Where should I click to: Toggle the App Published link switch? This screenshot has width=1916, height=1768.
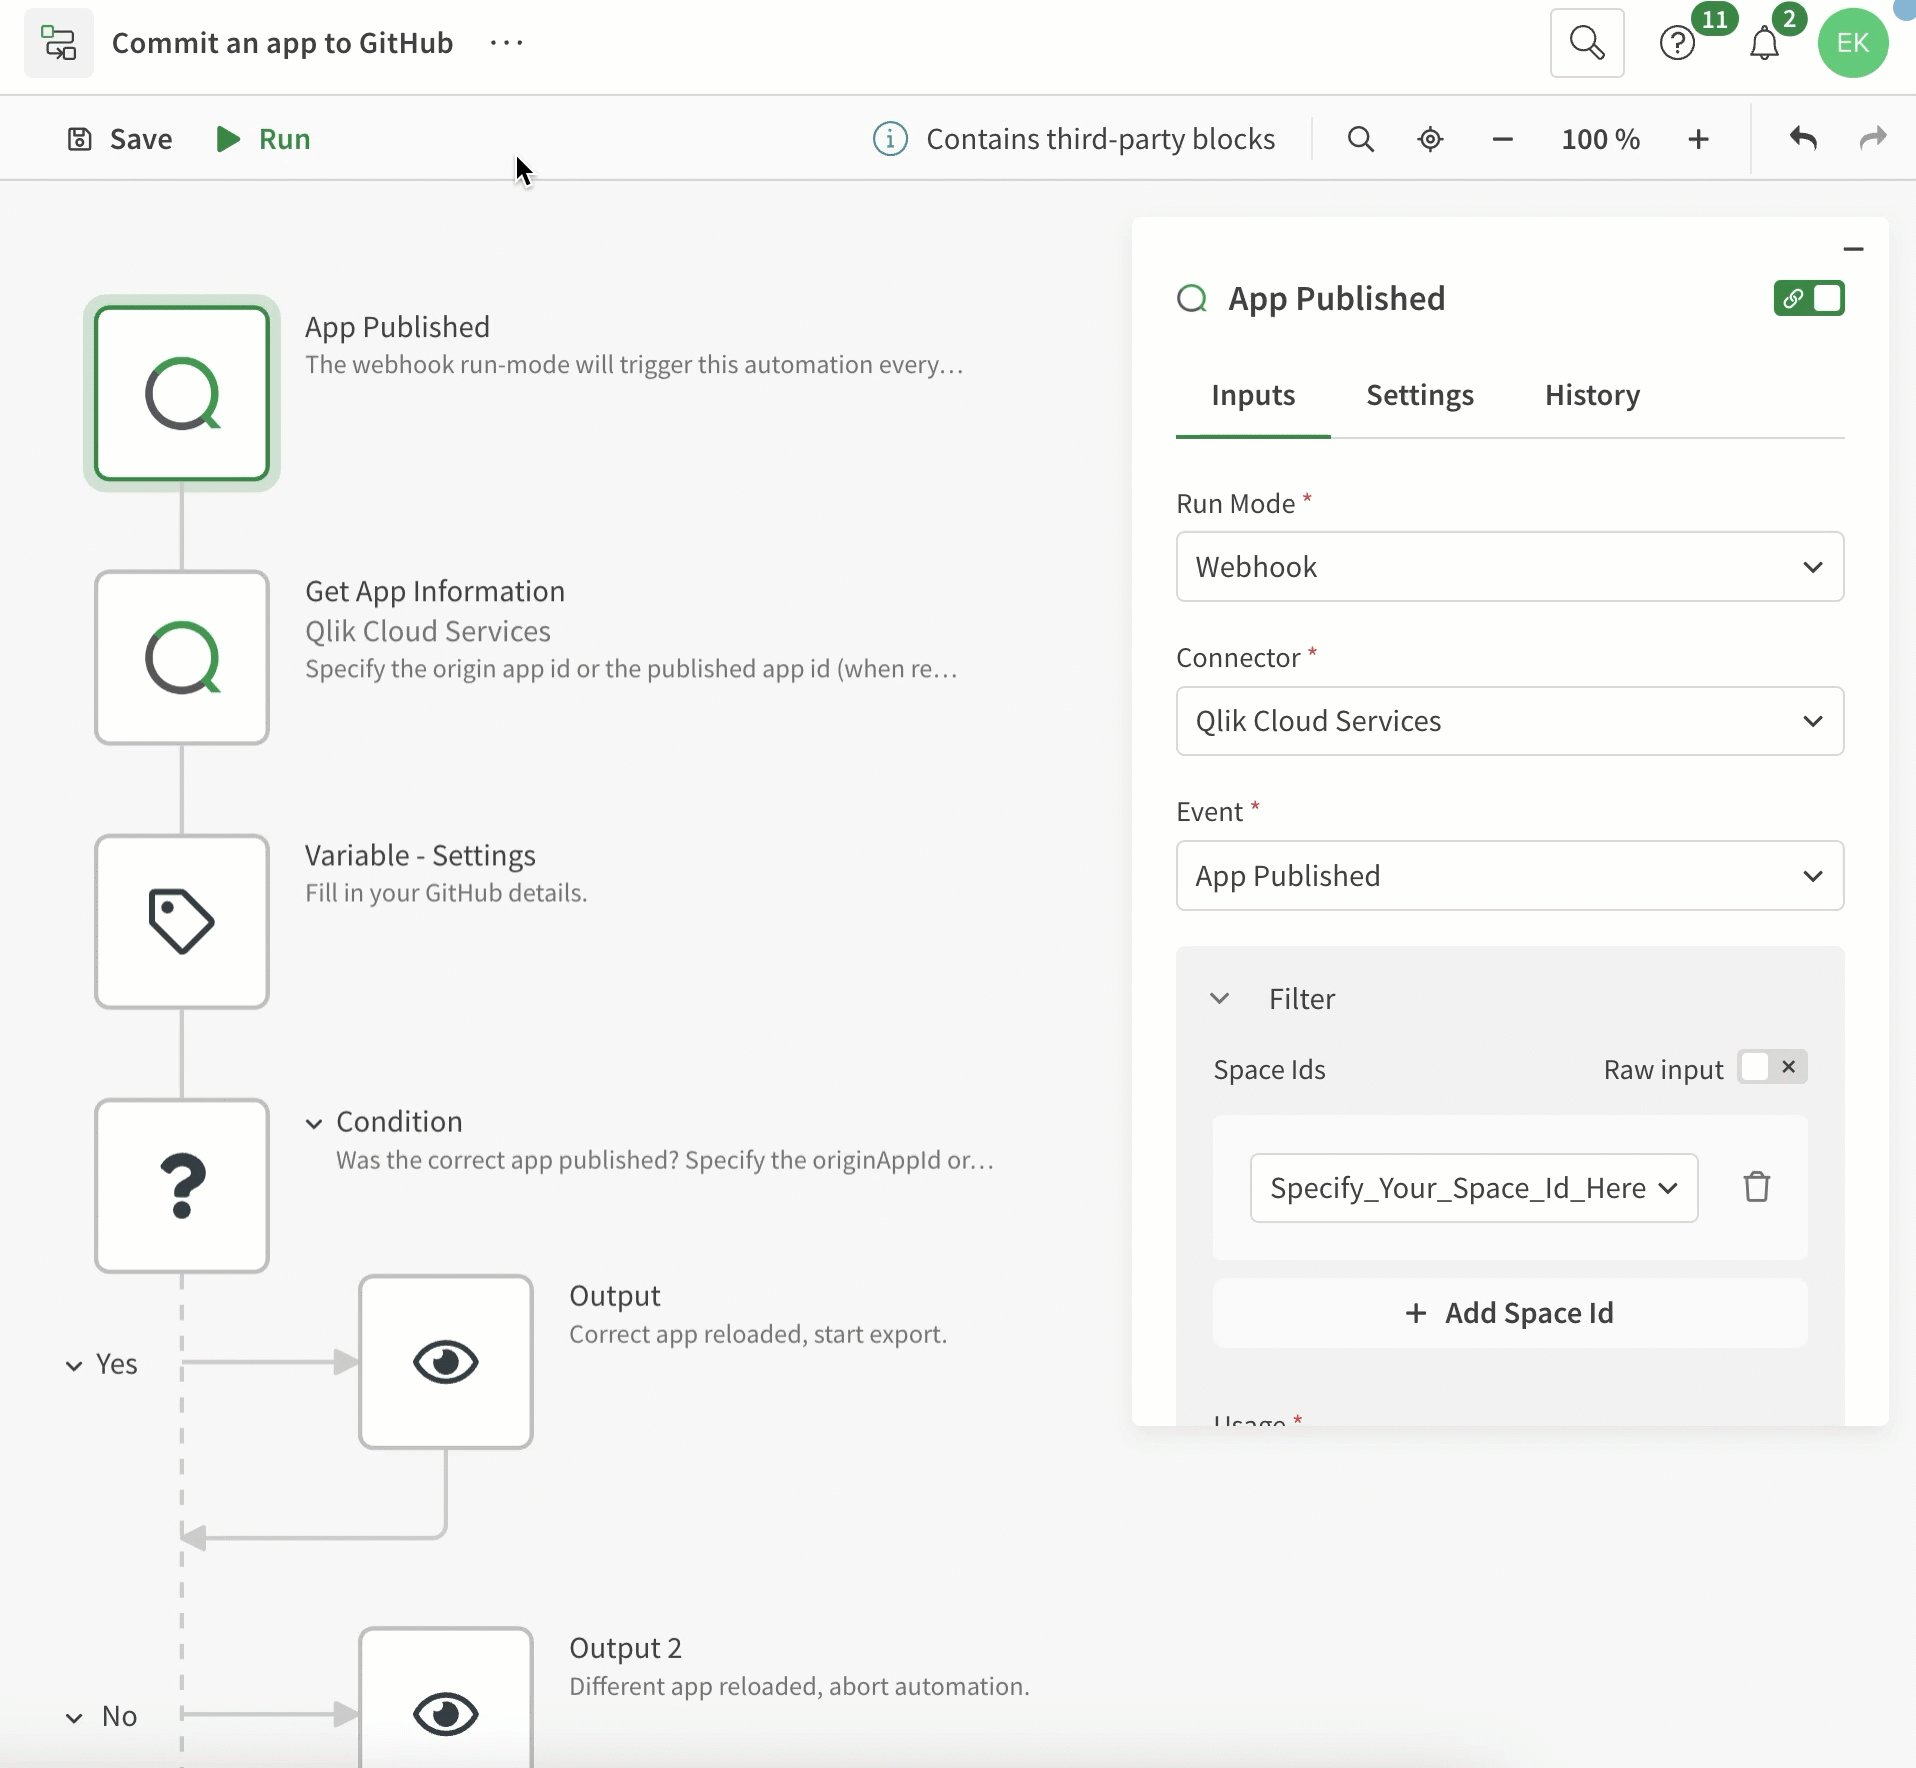[1808, 298]
